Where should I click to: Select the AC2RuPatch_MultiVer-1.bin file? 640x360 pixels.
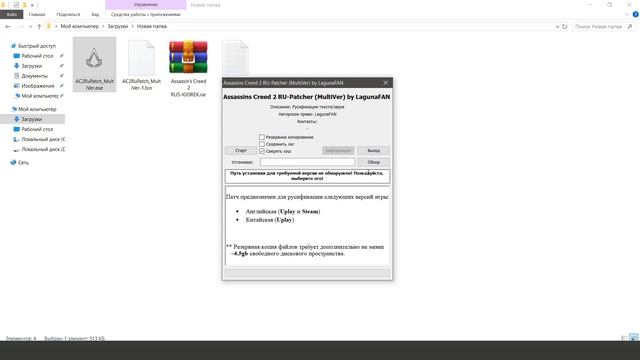tap(141, 65)
